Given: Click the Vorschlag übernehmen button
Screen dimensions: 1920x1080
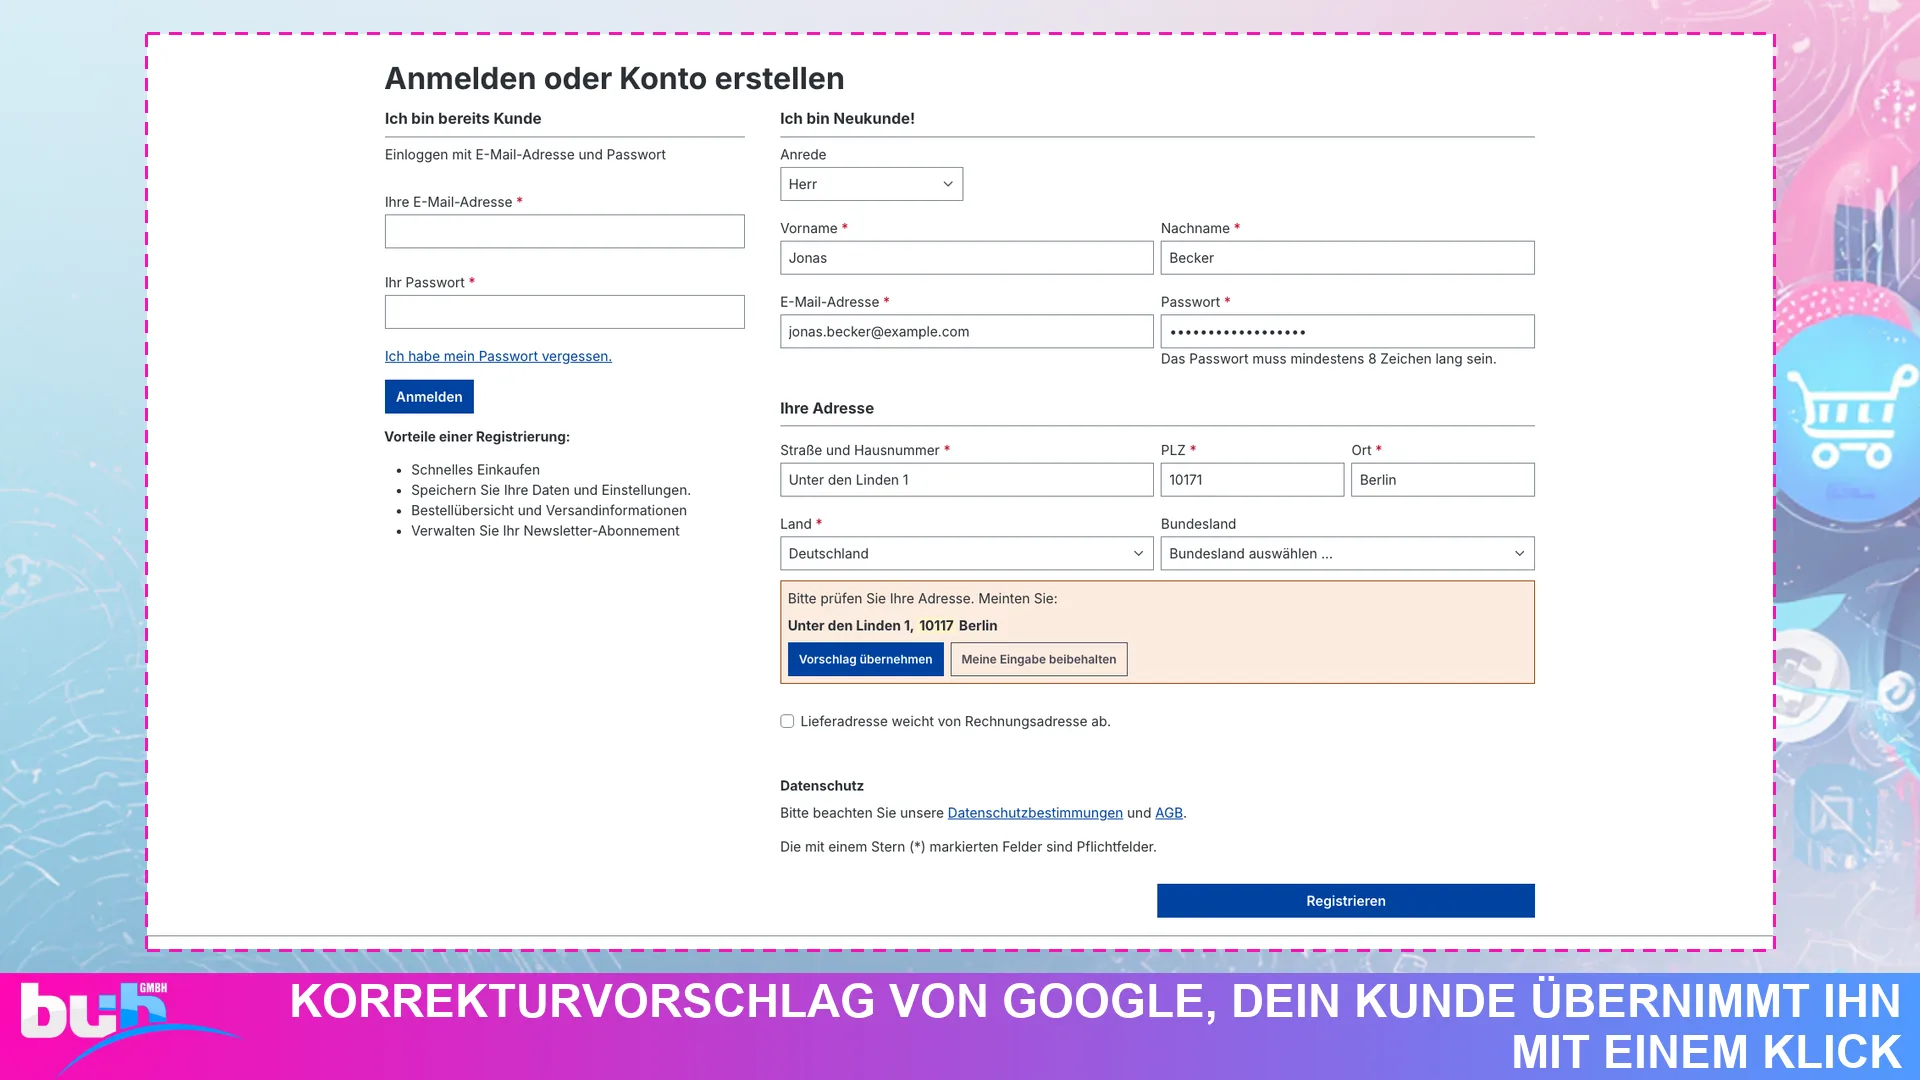Looking at the screenshot, I should point(865,659).
